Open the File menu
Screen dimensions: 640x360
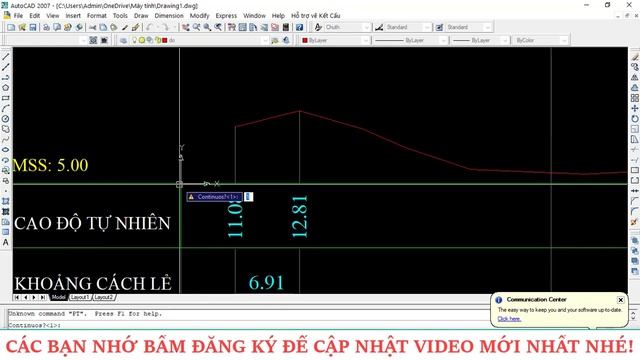18,16
